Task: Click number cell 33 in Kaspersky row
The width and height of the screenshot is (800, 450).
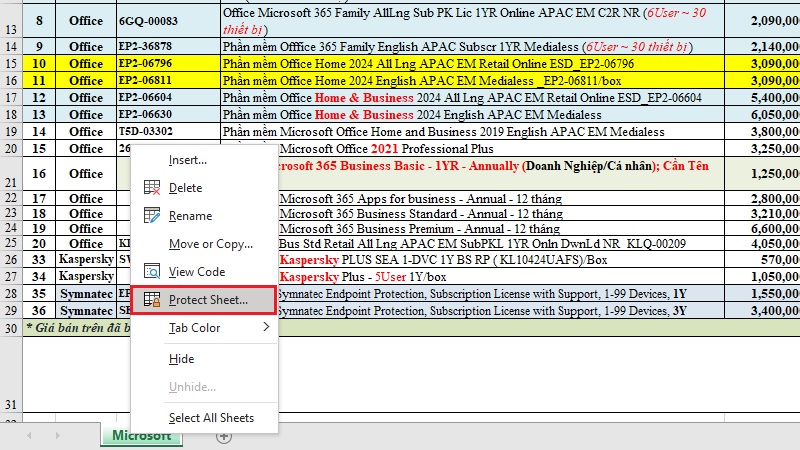Action: pos(39,260)
